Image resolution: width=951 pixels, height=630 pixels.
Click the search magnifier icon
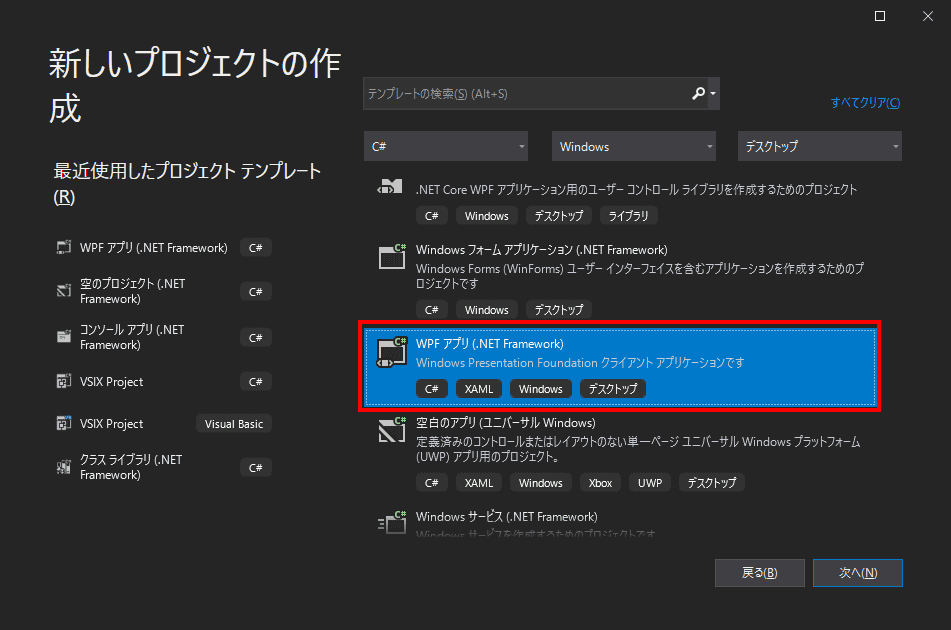pos(698,93)
